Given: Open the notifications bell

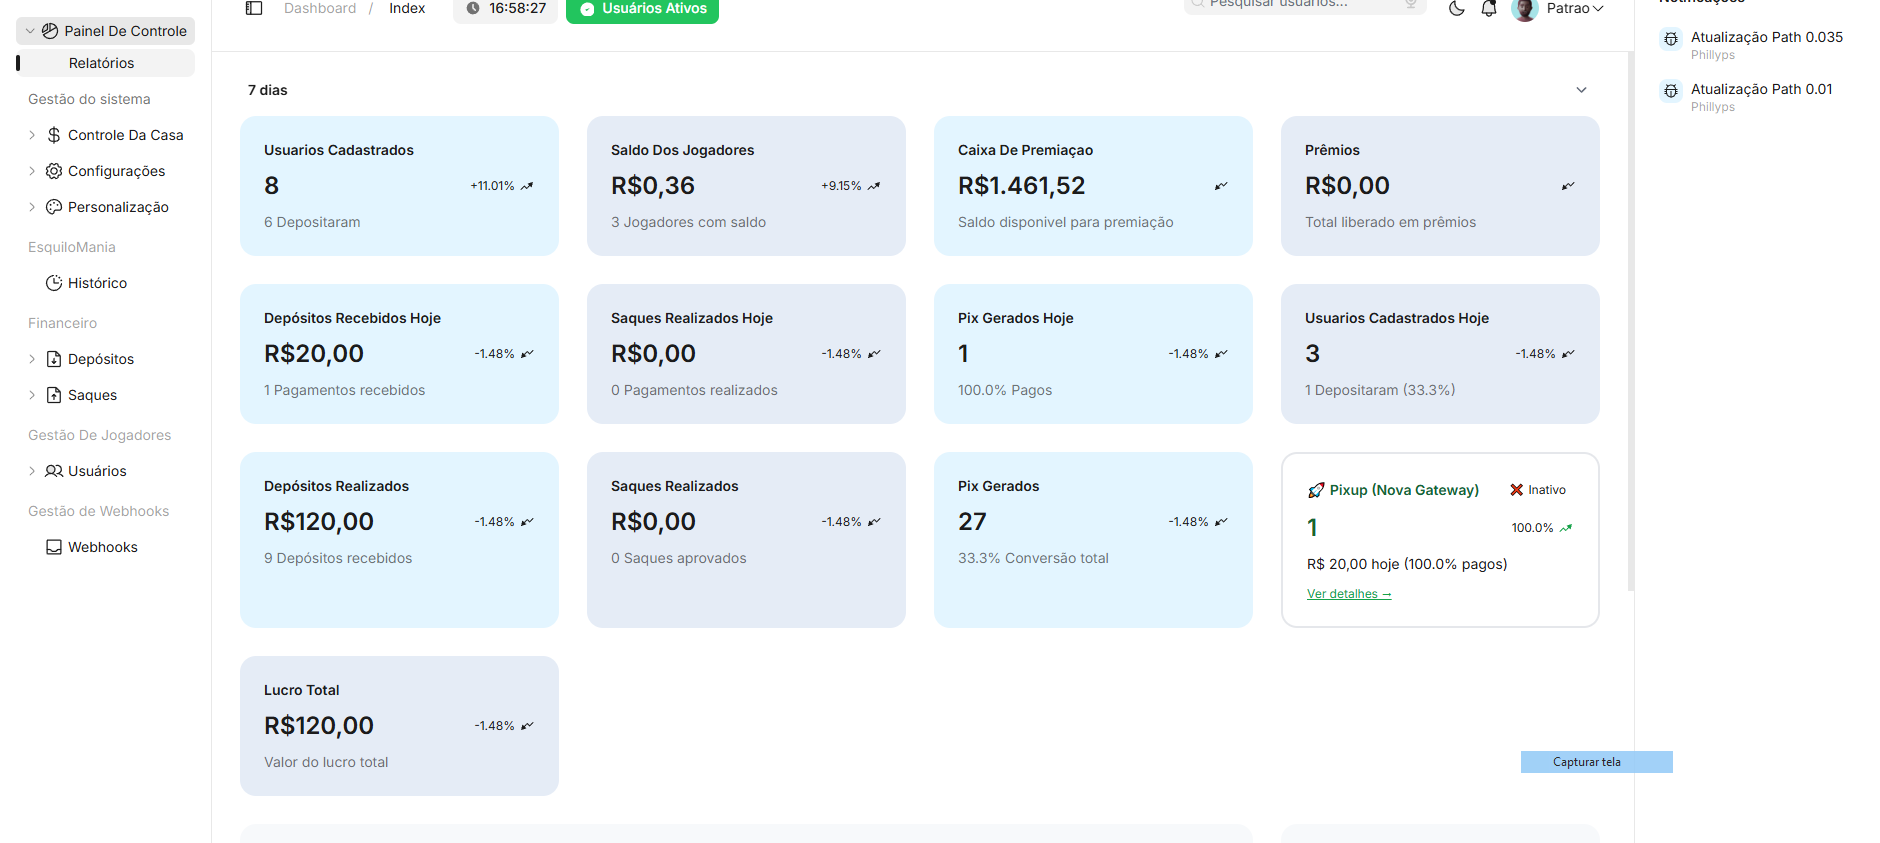Looking at the screenshot, I should (1489, 8).
